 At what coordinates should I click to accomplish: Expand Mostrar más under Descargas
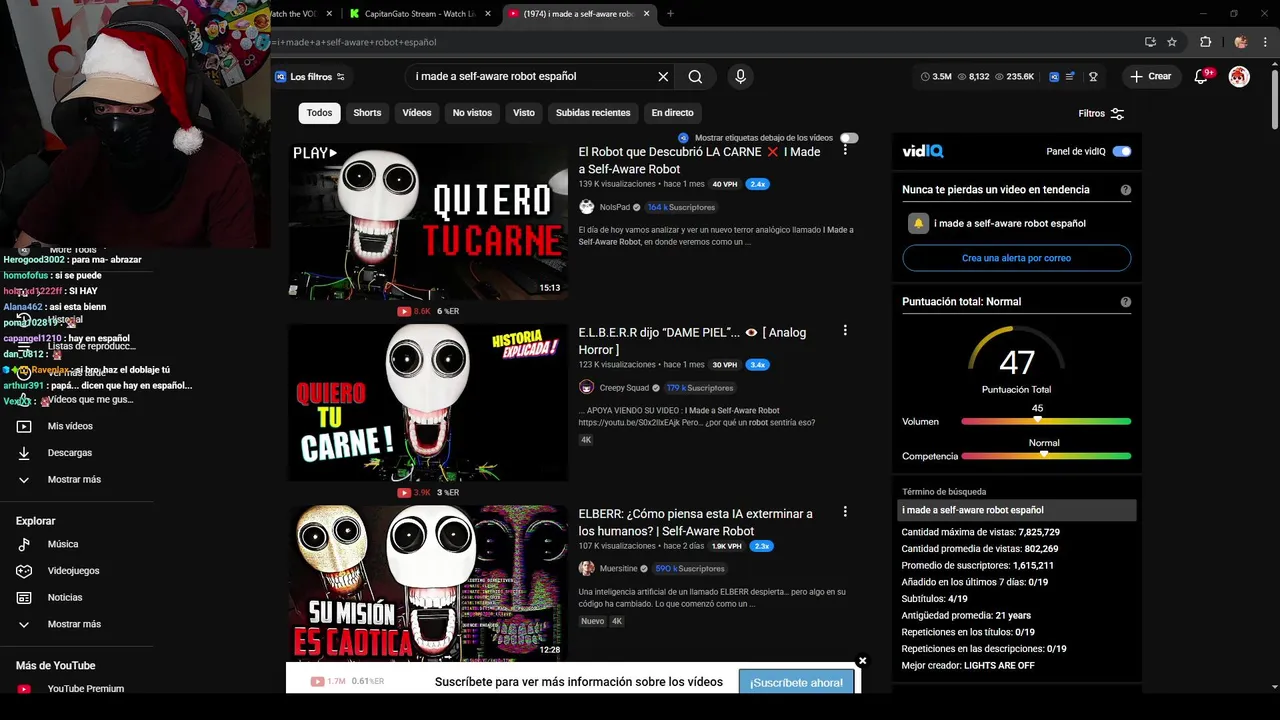pos(76,480)
